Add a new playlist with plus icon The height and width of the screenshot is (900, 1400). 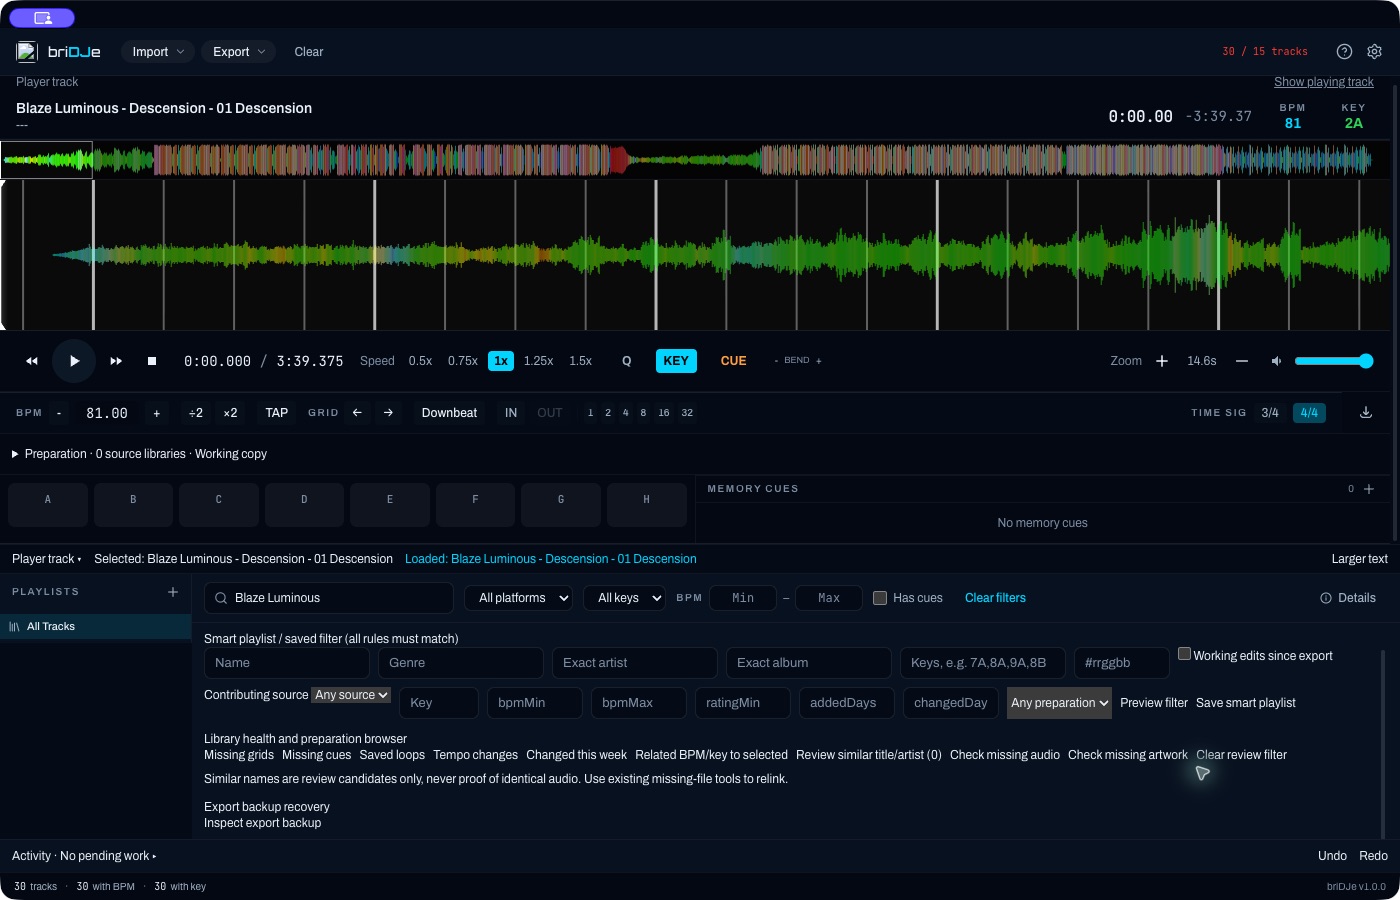173,592
